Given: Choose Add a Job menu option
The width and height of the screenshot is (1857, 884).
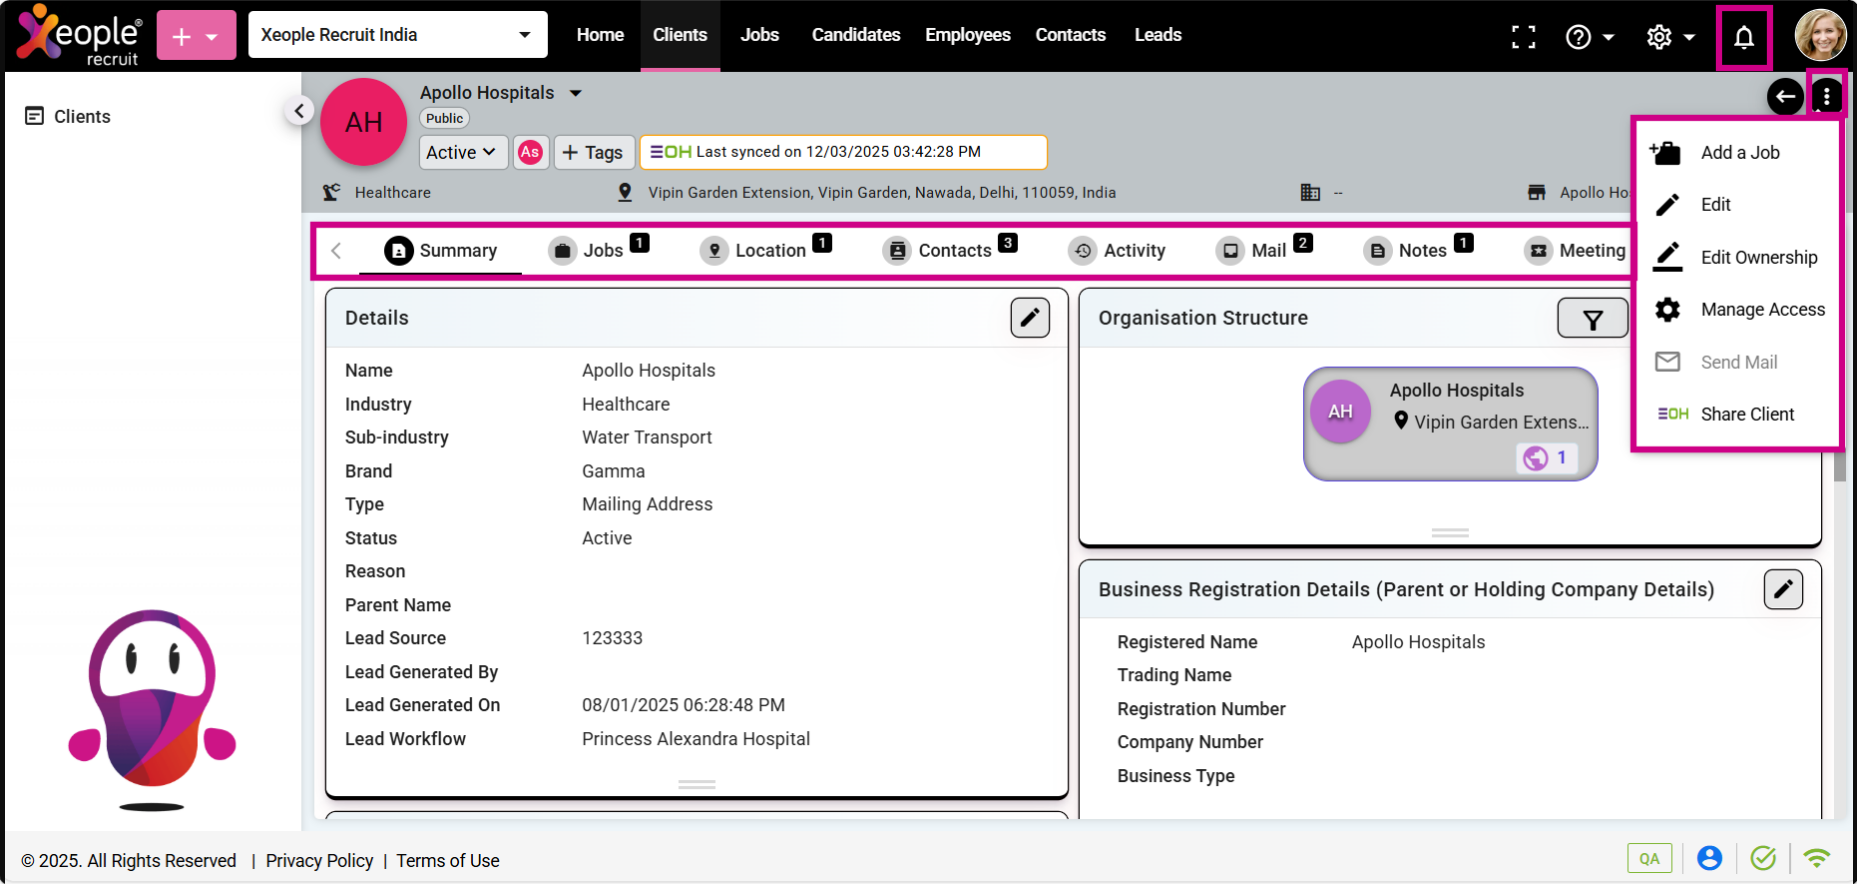Looking at the screenshot, I should [1739, 153].
